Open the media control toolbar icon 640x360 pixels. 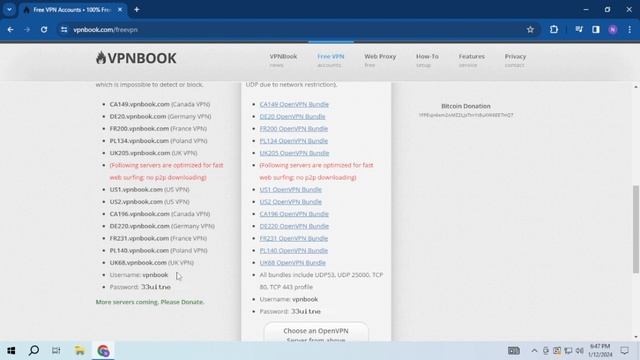(x=579, y=29)
